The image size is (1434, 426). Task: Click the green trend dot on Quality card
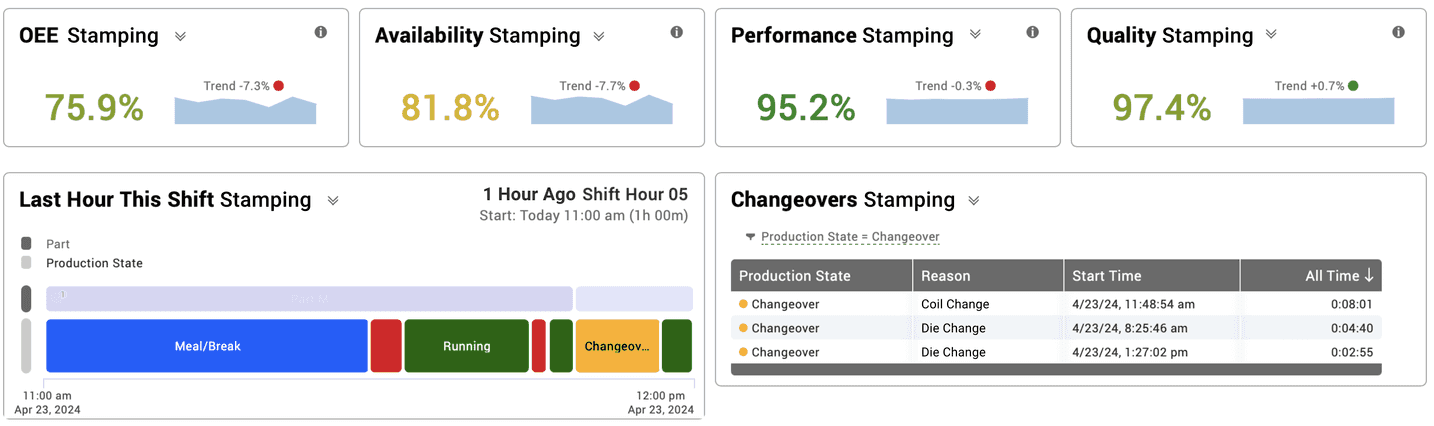tap(1353, 86)
